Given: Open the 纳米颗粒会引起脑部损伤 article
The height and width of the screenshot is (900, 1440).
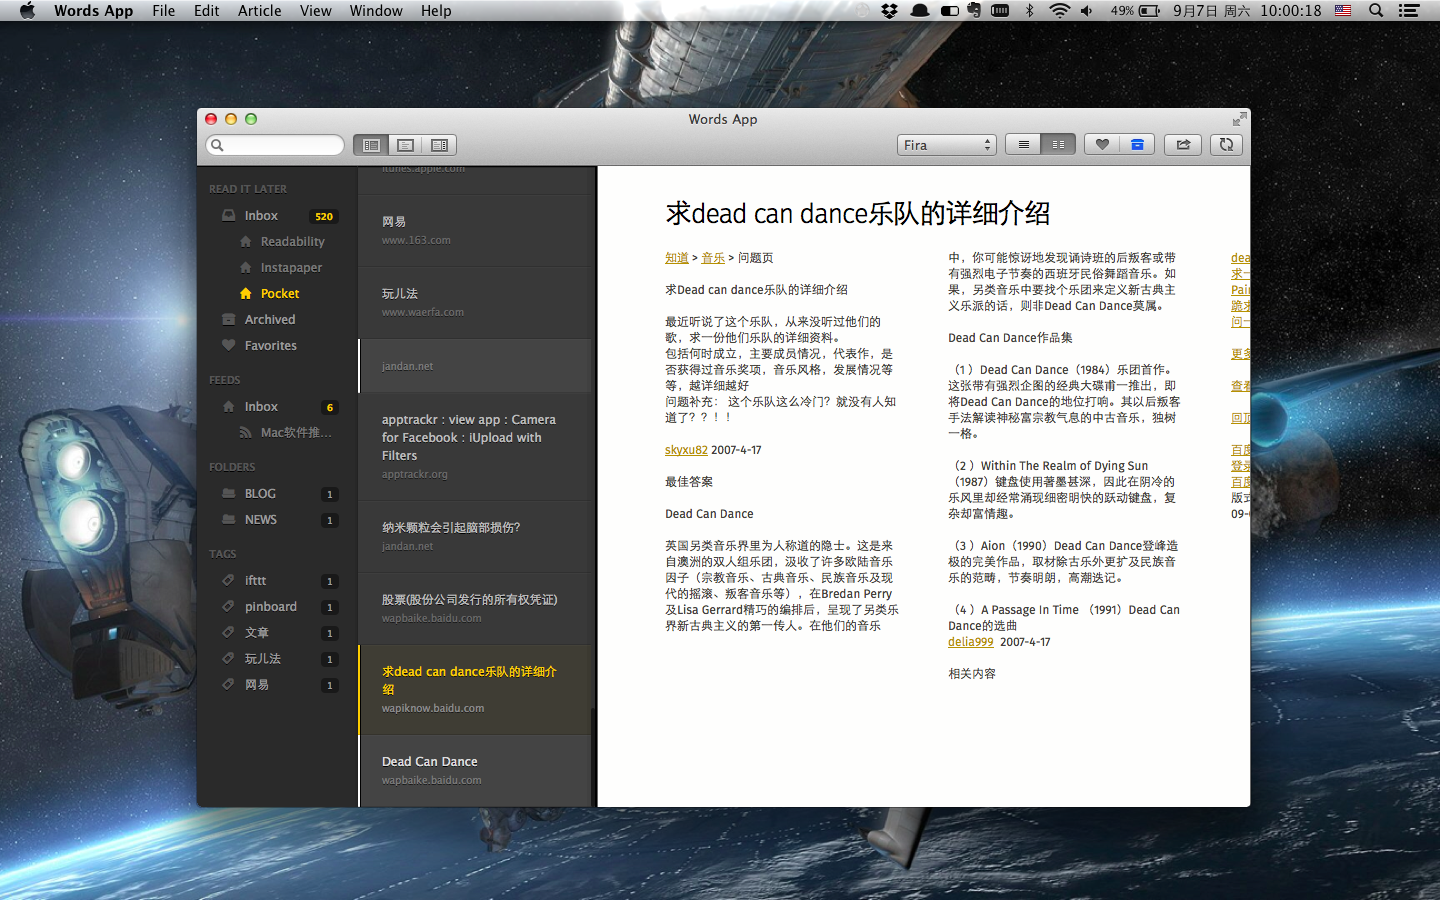Looking at the screenshot, I should (475, 537).
